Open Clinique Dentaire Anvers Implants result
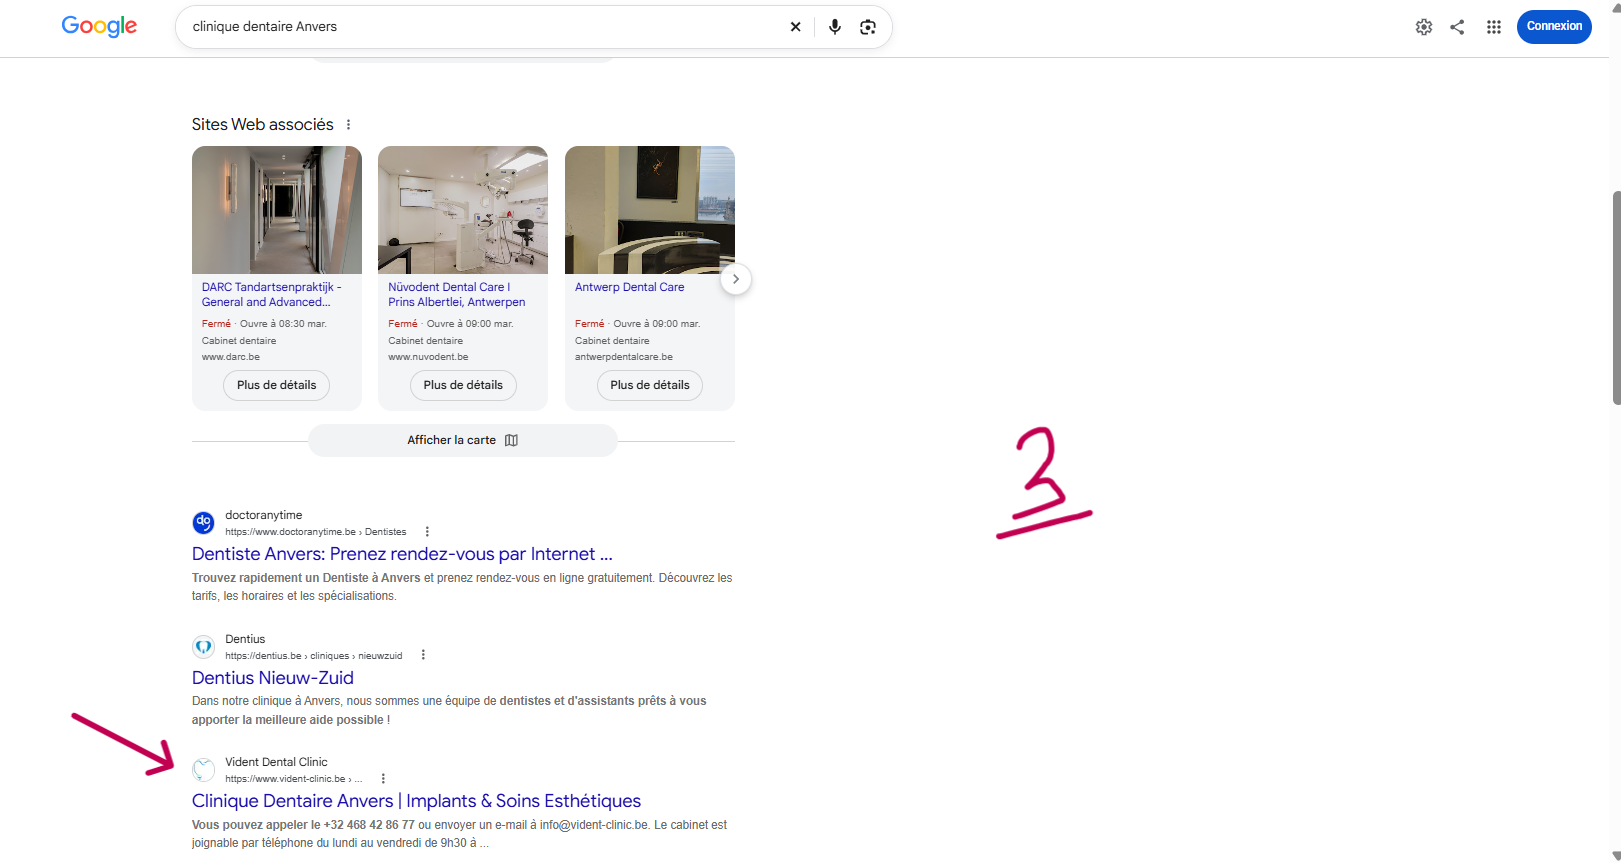Image resolution: width=1621 pixels, height=863 pixels. pyautogui.click(x=416, y=801)
